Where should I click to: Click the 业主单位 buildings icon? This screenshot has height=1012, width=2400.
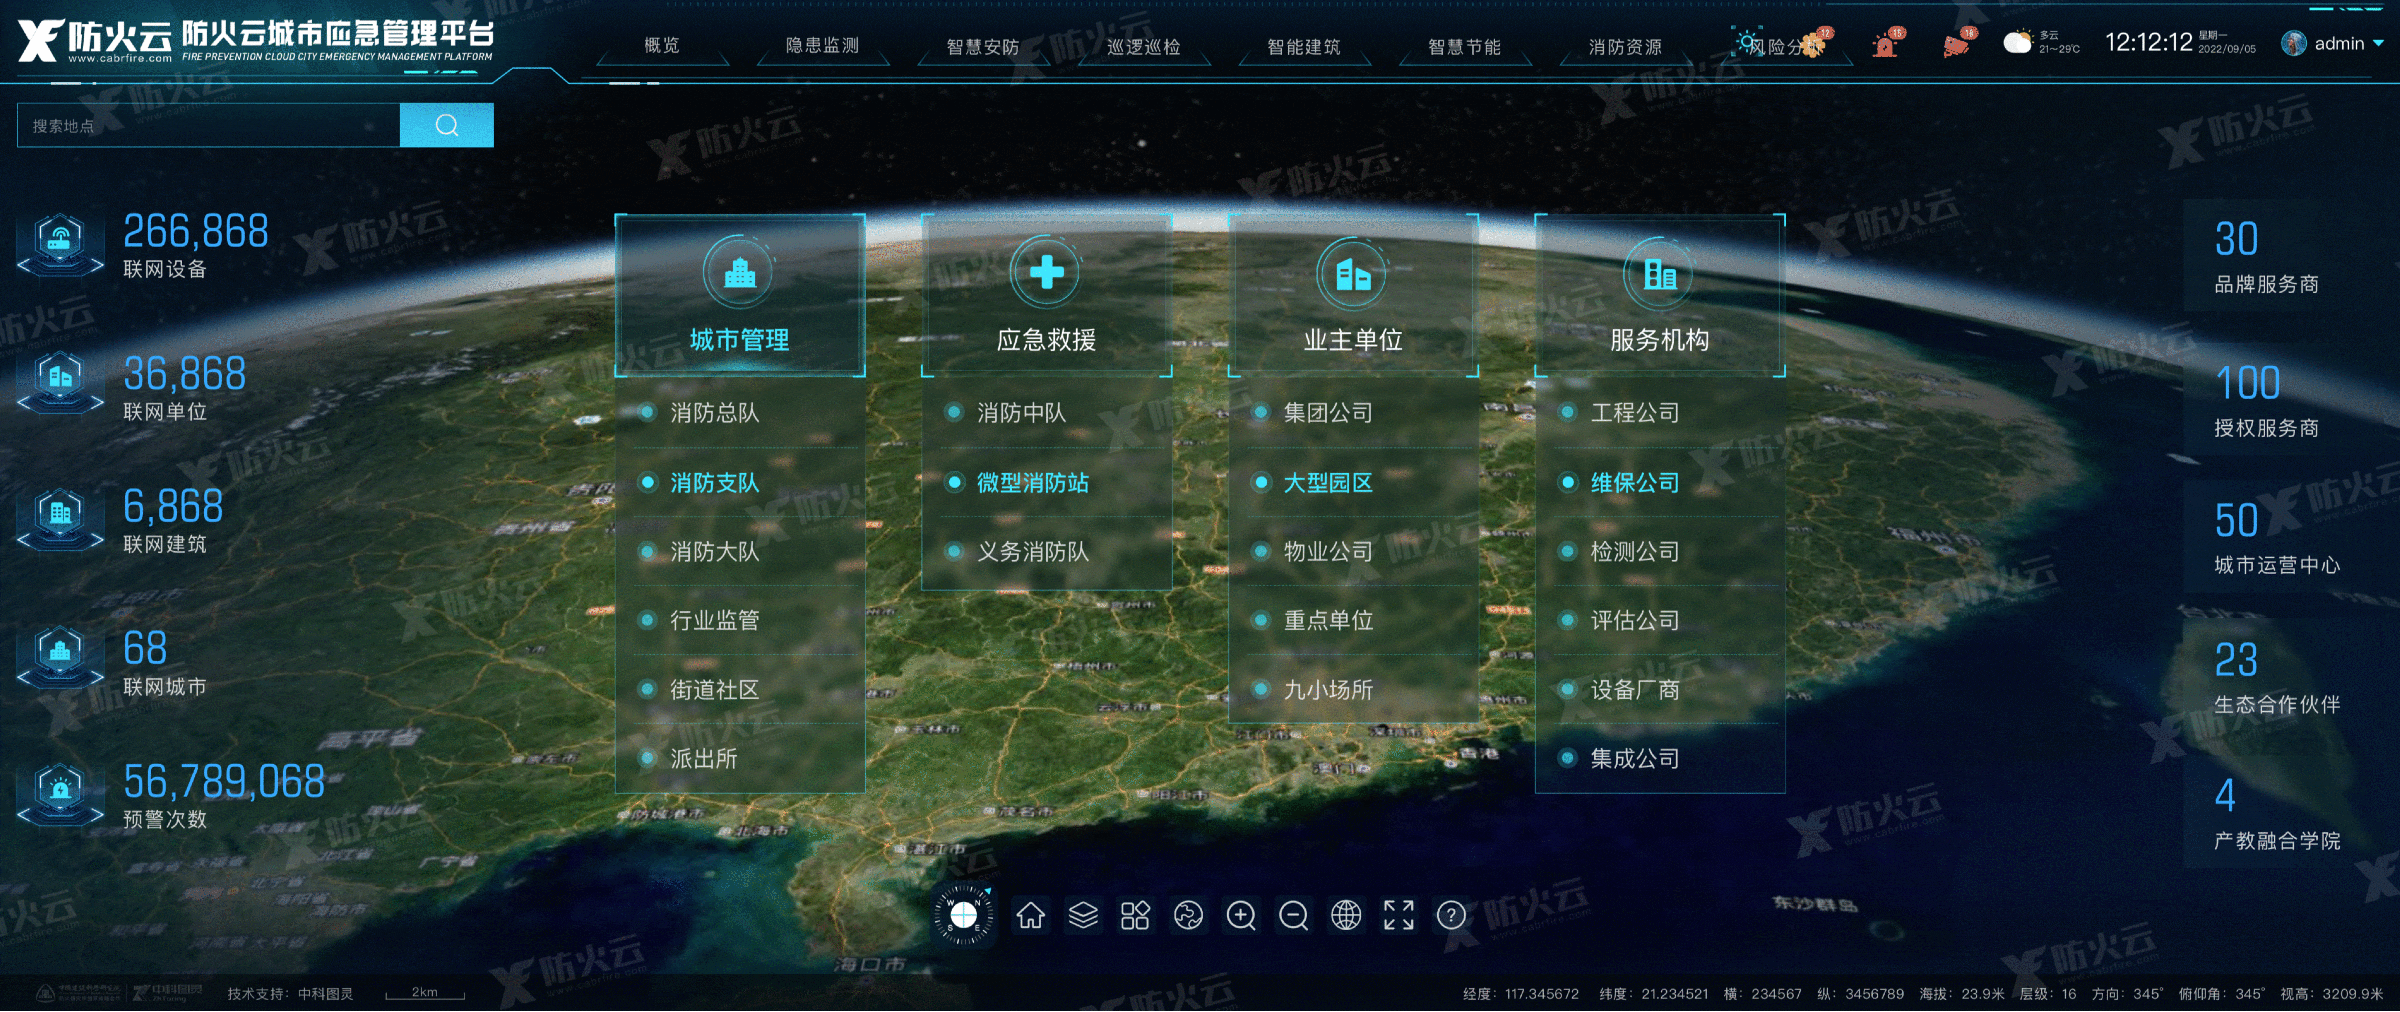pos(1353,272)
